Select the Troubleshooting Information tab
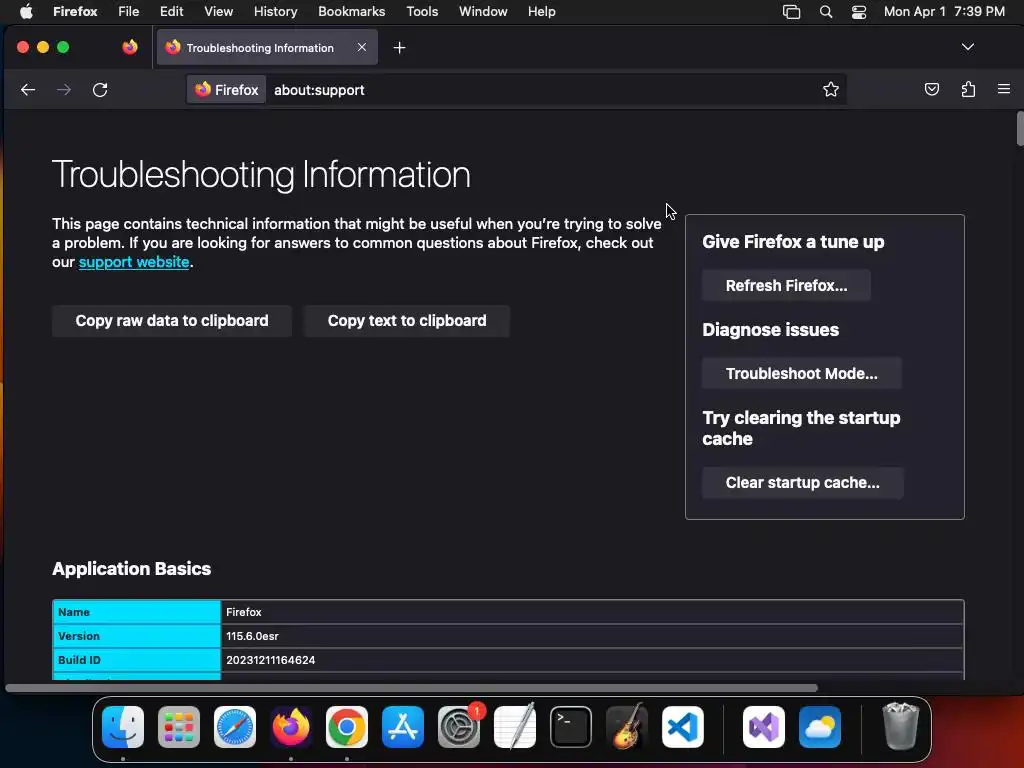The height and width of the screenshot is (768, 1024). 260,48
